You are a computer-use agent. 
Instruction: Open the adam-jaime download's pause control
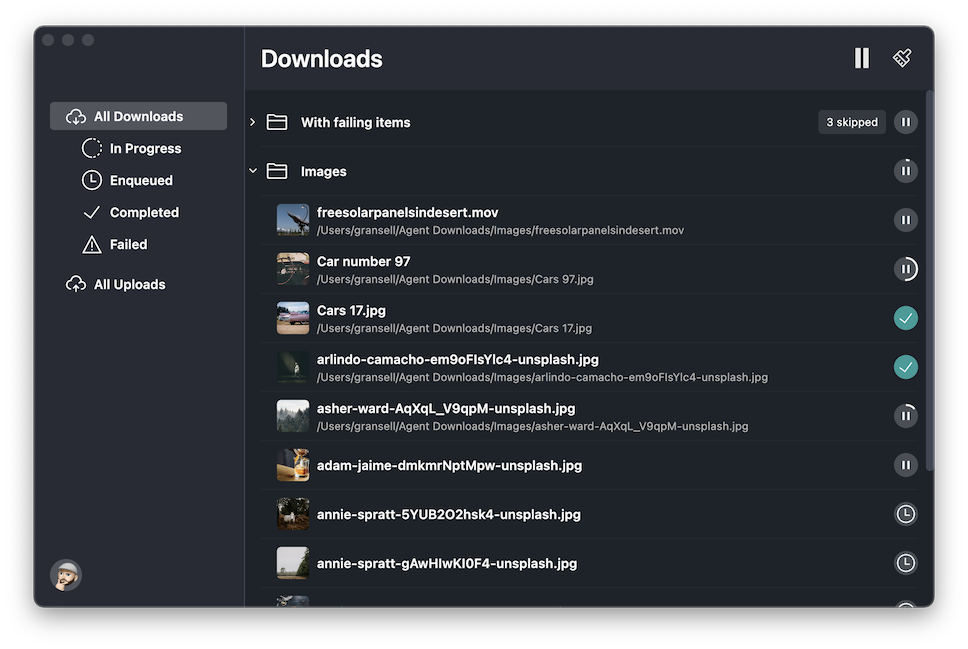point(905,465)
